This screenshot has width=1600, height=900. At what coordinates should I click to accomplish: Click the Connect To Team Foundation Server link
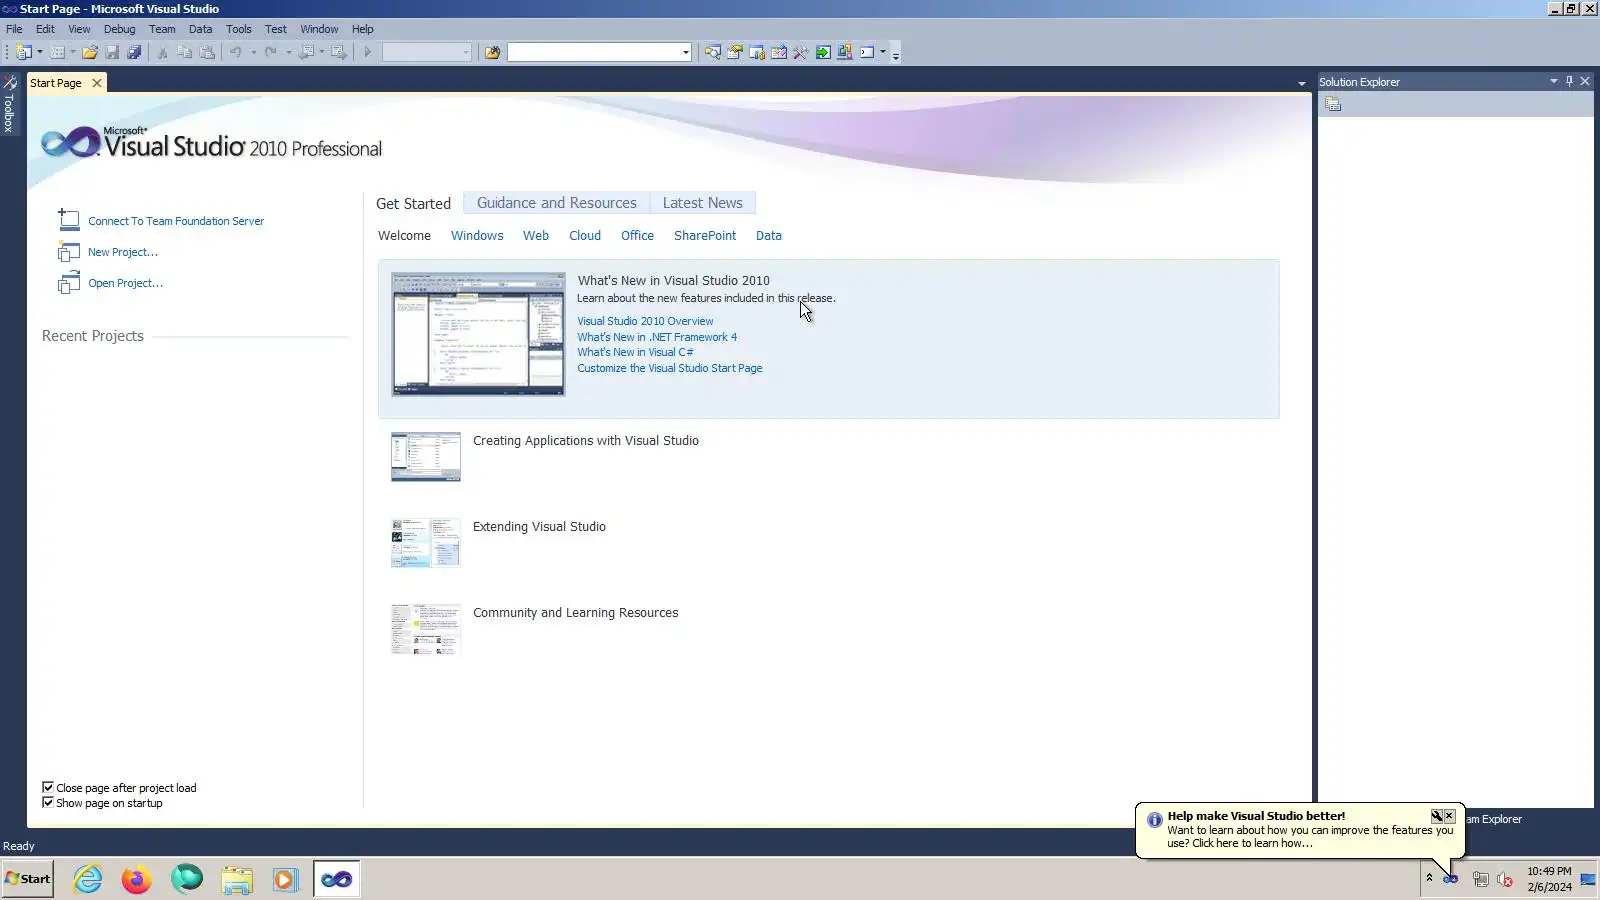click(176, 221)
